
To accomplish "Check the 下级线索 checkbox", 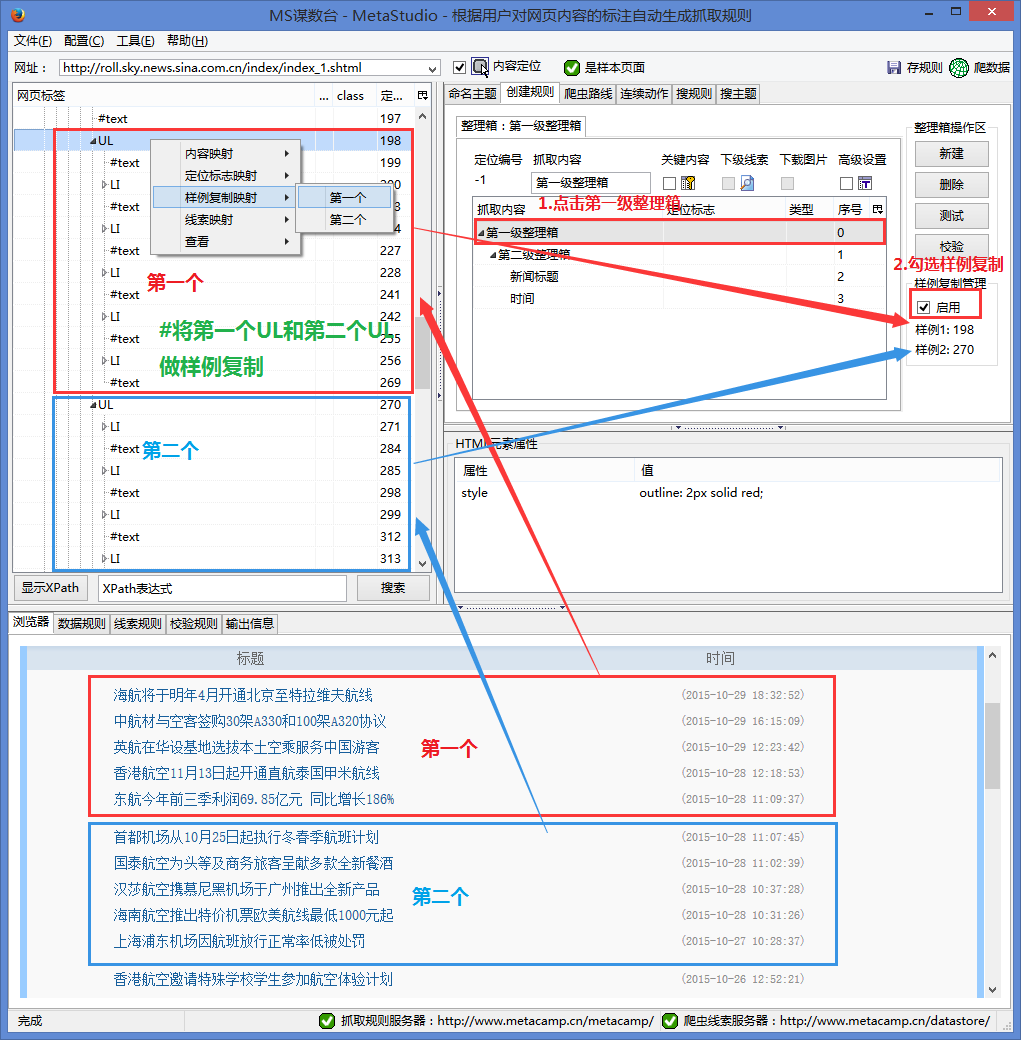I will 728,183.
